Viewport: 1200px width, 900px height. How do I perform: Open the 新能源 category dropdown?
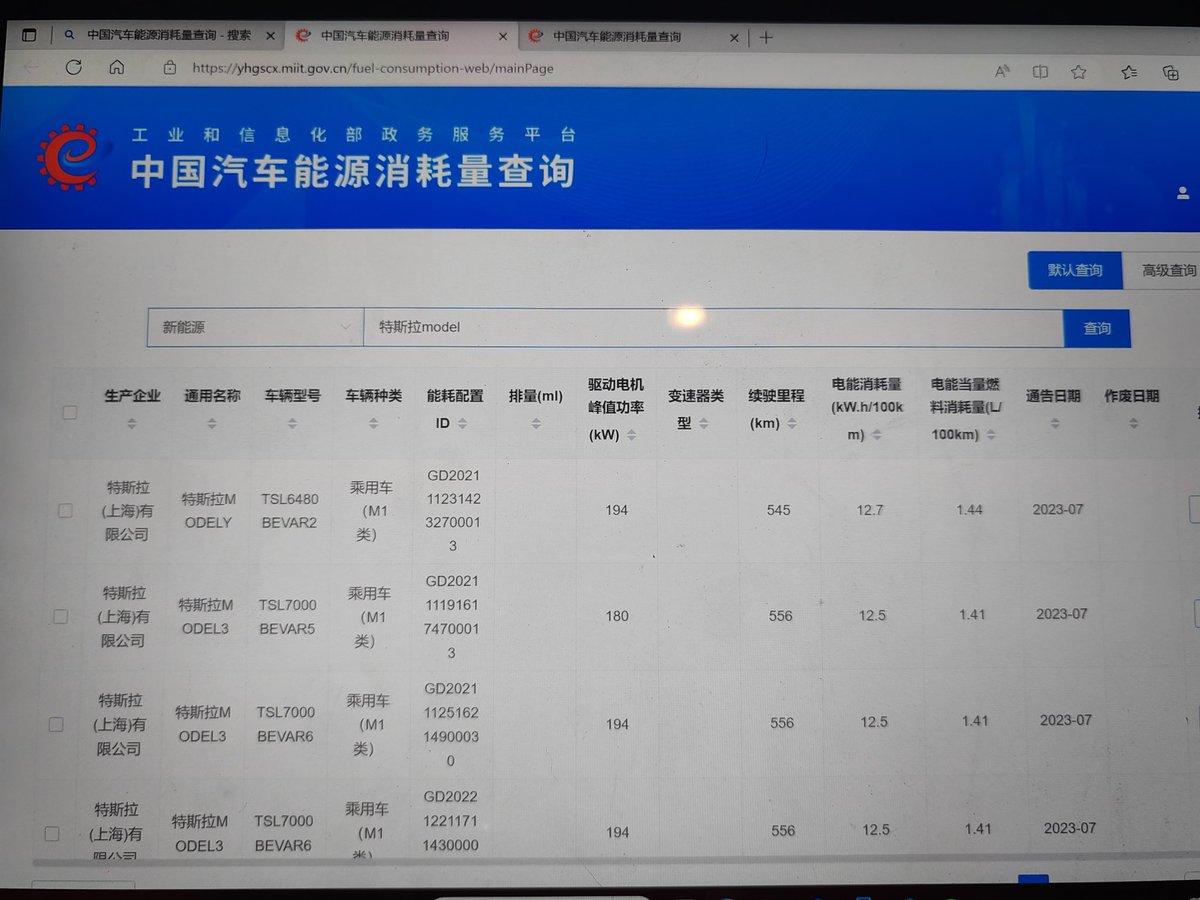(255, 327)
